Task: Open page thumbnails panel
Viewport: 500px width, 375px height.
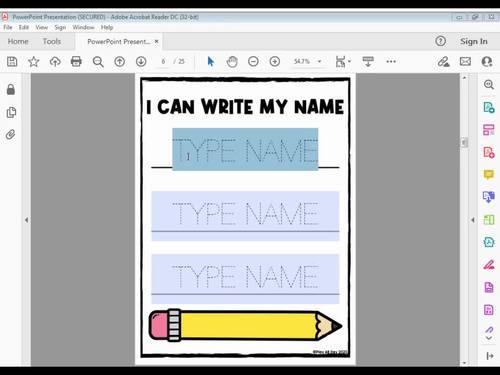Action: pyautogui.click(x=11, y=112)
